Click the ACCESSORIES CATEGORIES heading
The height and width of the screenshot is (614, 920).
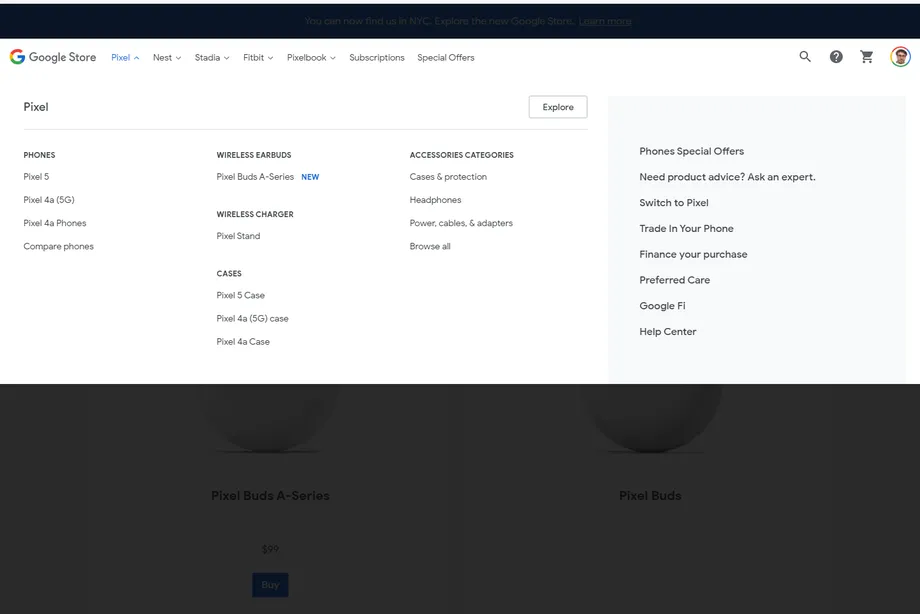pyautogui.click(x=462, y=155)
